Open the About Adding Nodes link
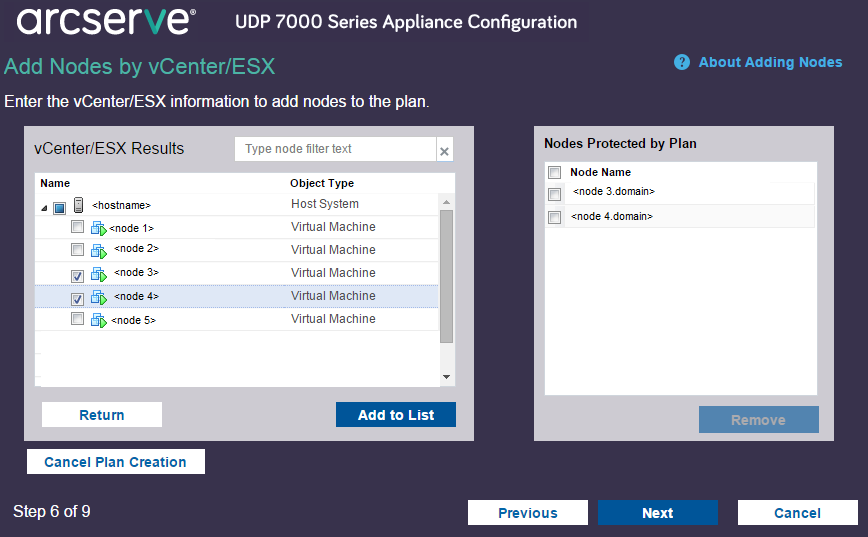The width and height of the screenshot is (868, 537). point(770,62)
